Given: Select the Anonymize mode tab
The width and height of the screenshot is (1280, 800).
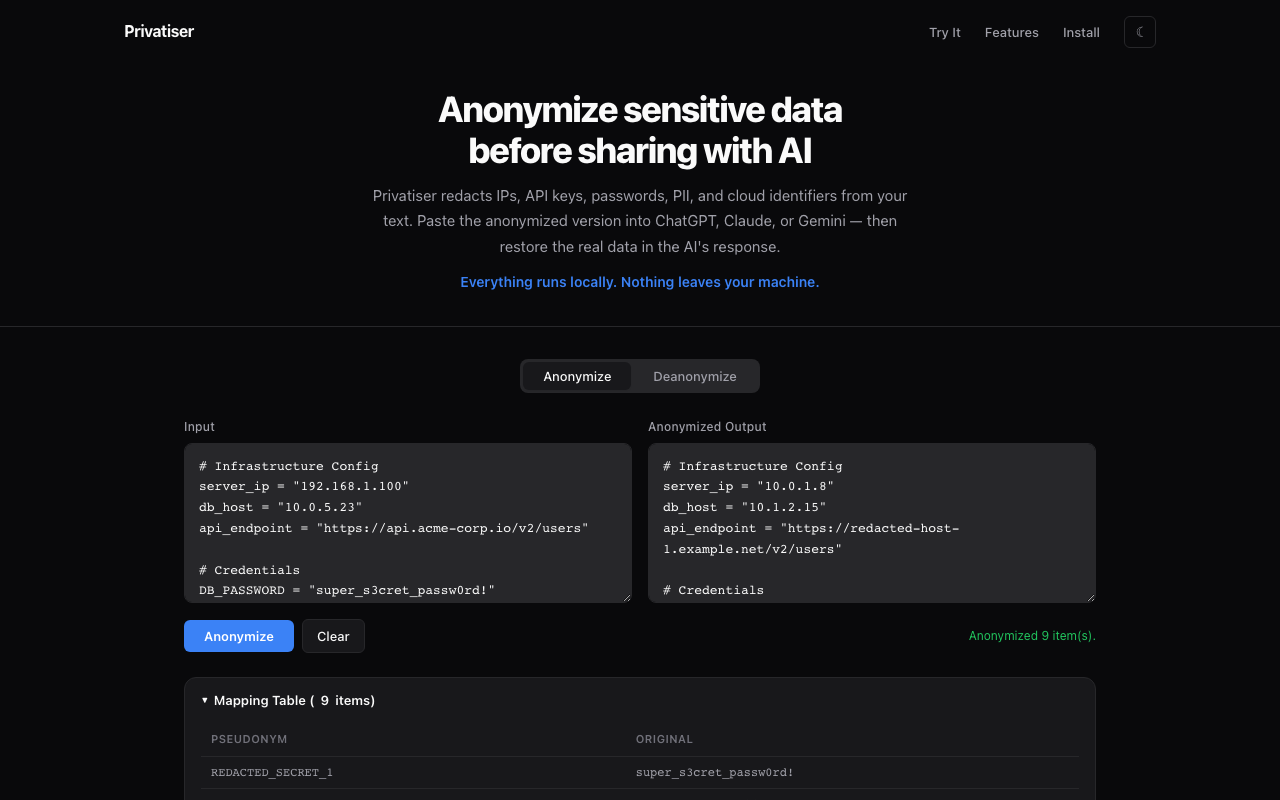Looking at the screenshot, I should [577, 376].
